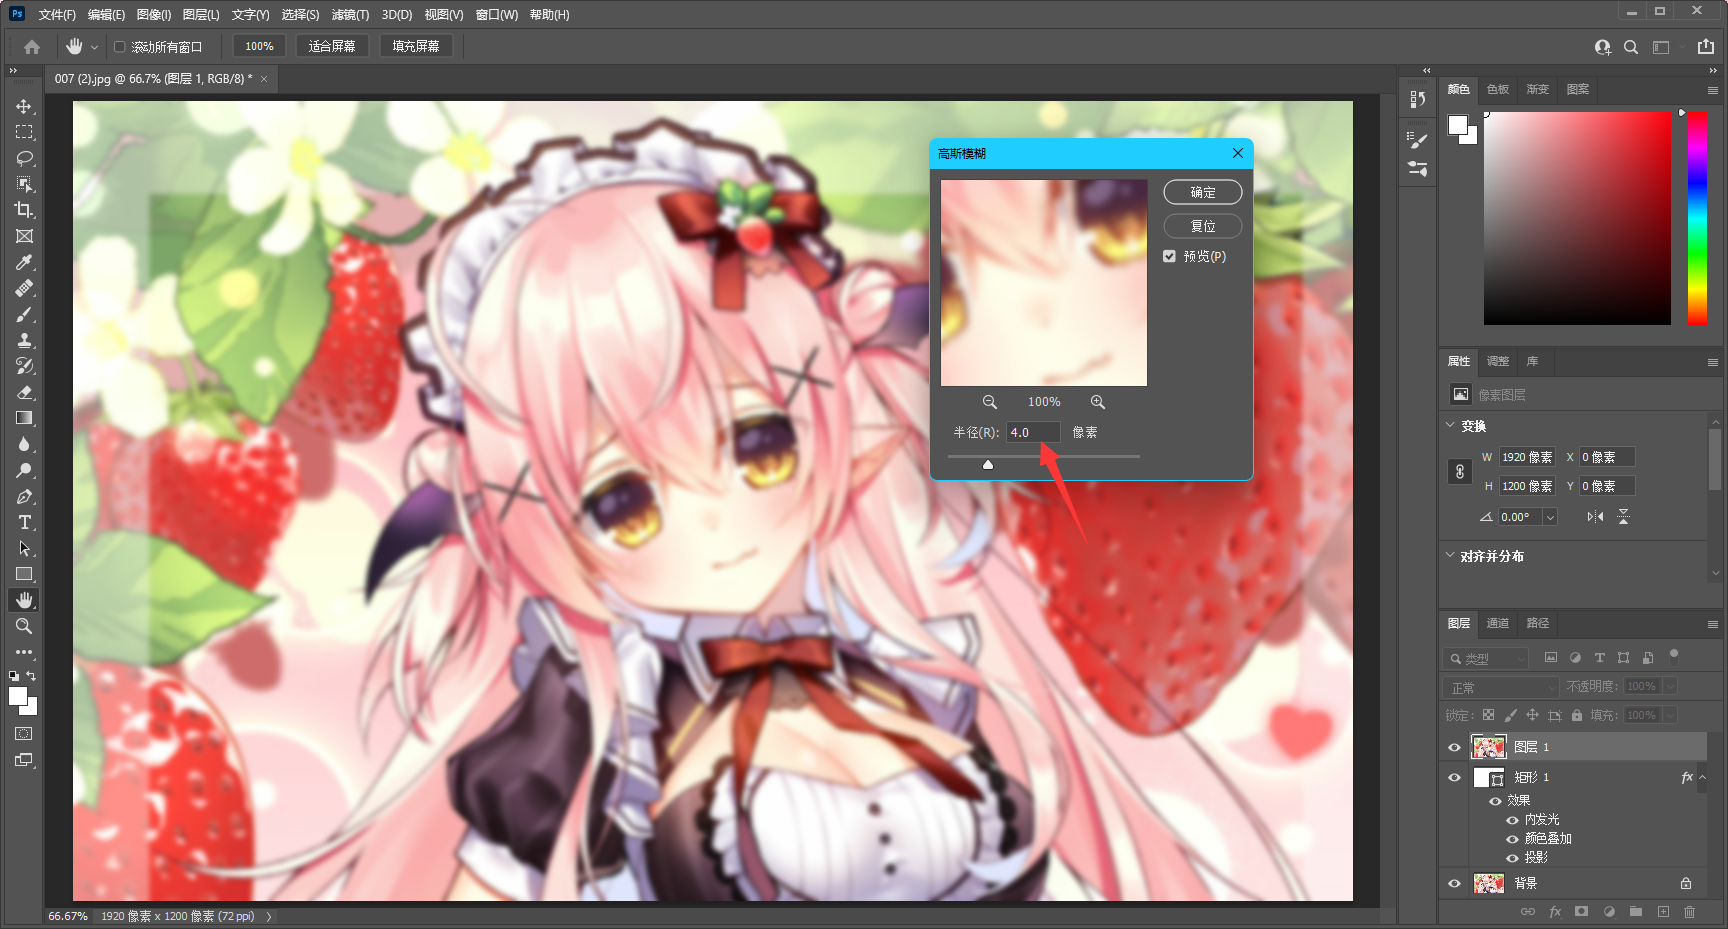Viewport: 1728px width, 929px height.
Task: Select the Pen tool
Action: [x=24, y=496]
